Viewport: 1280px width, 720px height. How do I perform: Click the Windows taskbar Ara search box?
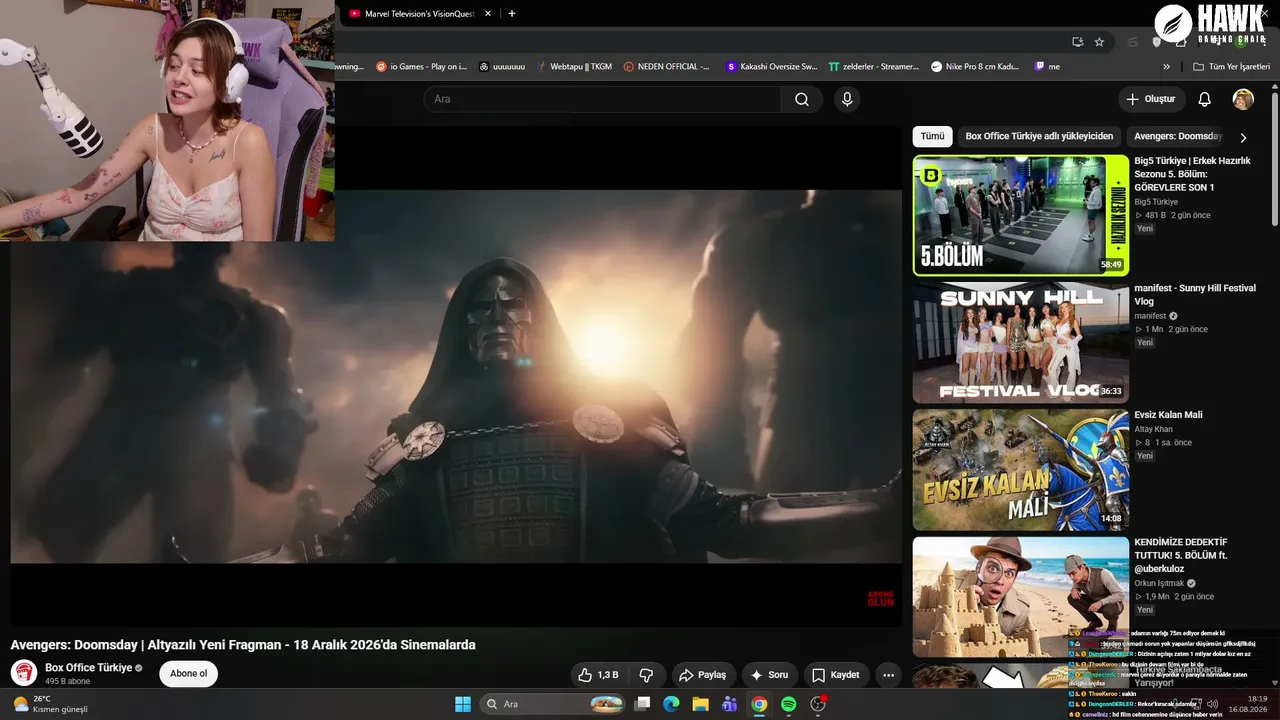pyautogui.click(x=554, y=704)
